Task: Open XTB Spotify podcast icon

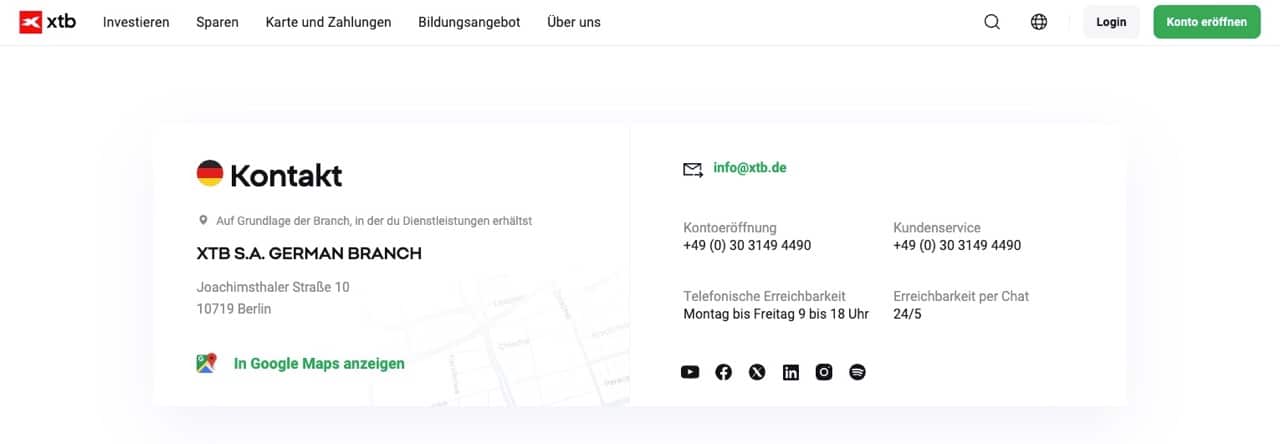Action: 857,372
